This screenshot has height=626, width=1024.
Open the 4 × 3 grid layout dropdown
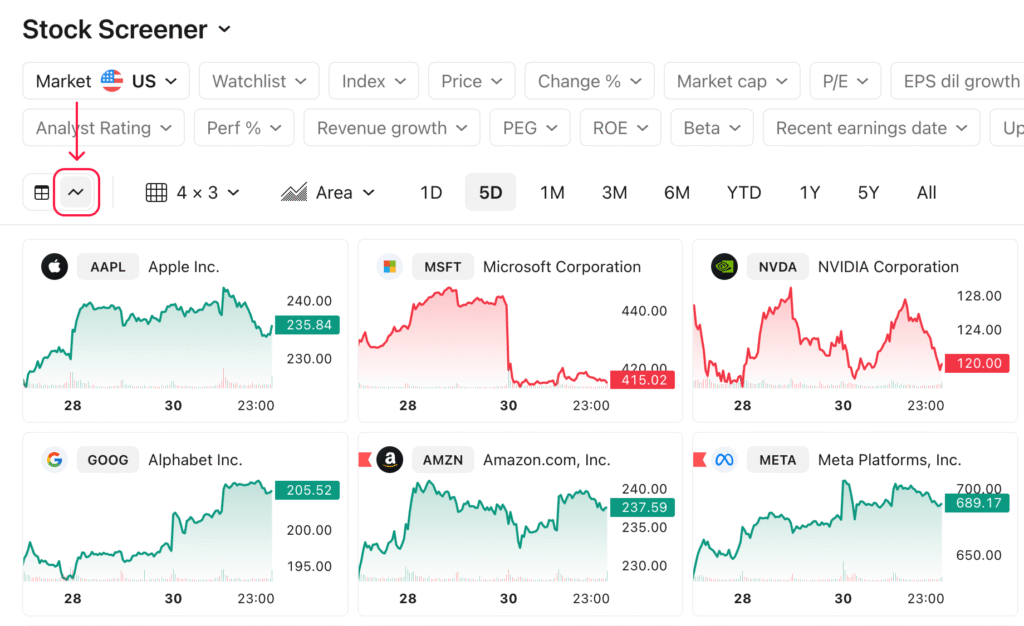coord(193,193)
